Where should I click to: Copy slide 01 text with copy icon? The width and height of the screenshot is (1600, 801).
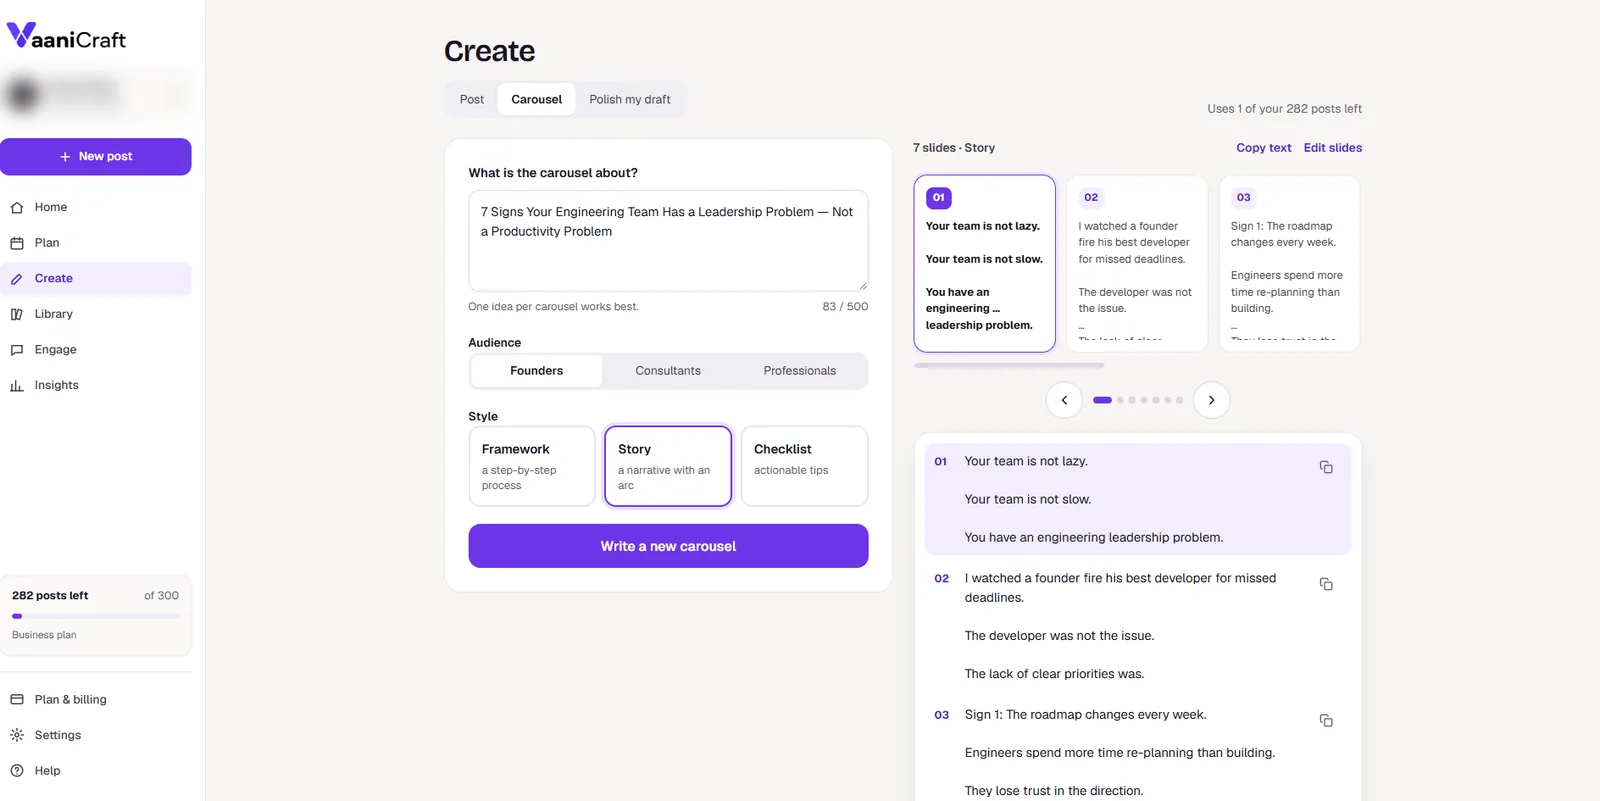pos(1326,467)
